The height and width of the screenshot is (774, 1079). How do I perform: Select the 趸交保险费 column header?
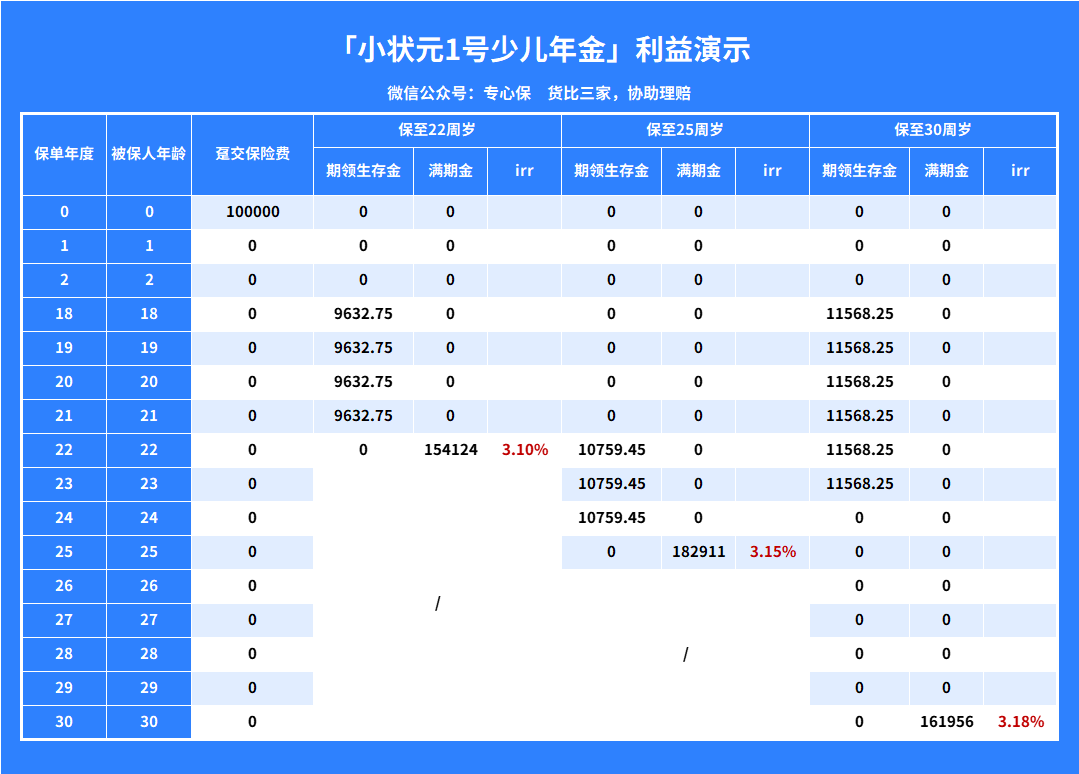pyautogui.click(x=252, y=154)
